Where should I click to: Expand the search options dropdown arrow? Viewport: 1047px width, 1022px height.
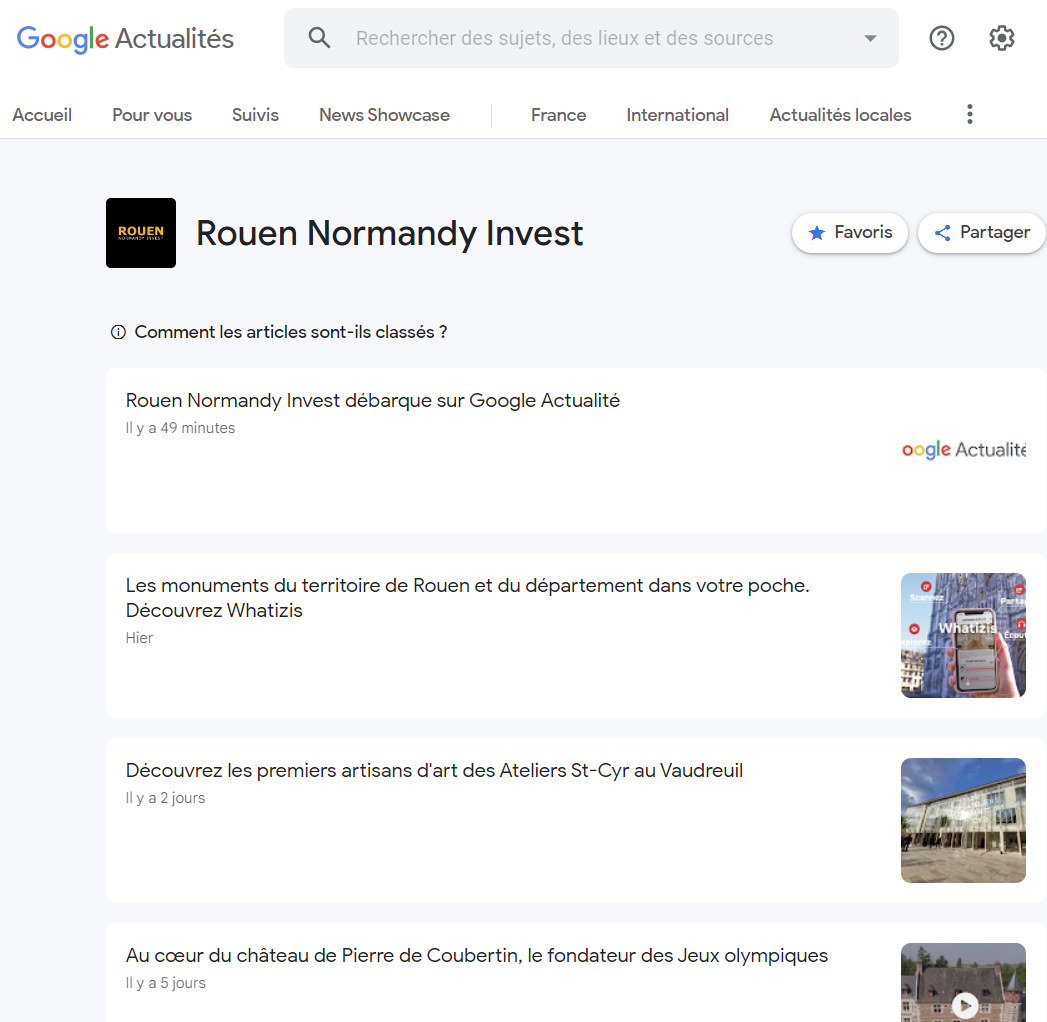pos(870,38)
